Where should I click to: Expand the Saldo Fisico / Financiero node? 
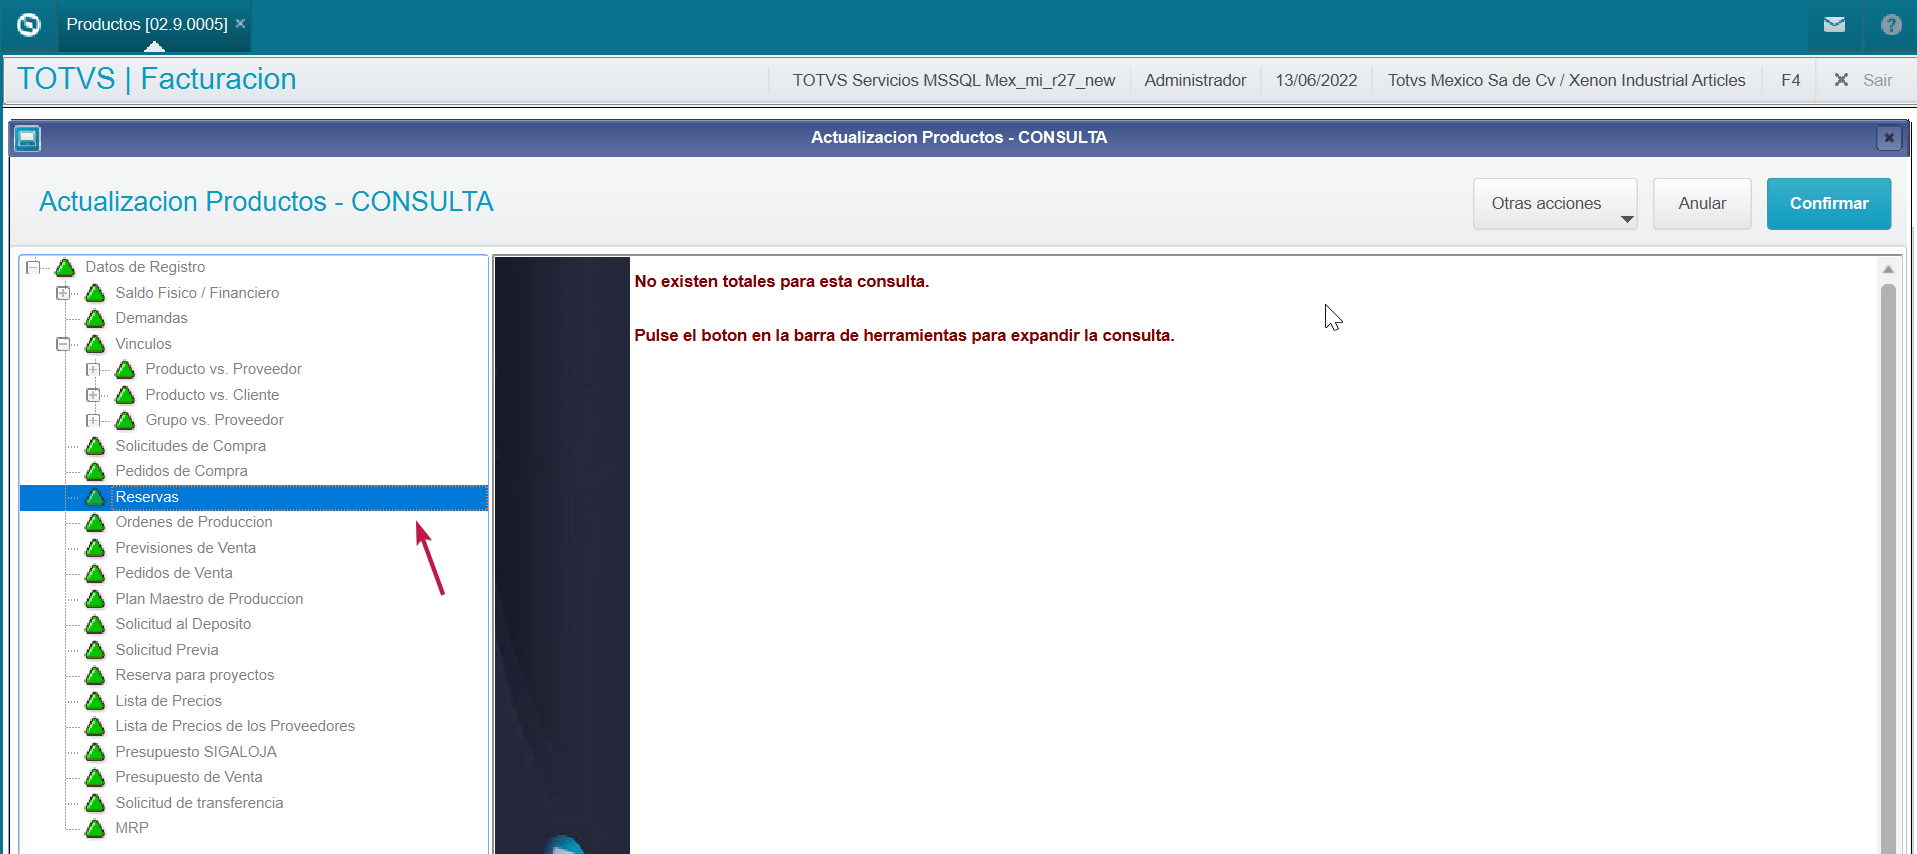63,293
